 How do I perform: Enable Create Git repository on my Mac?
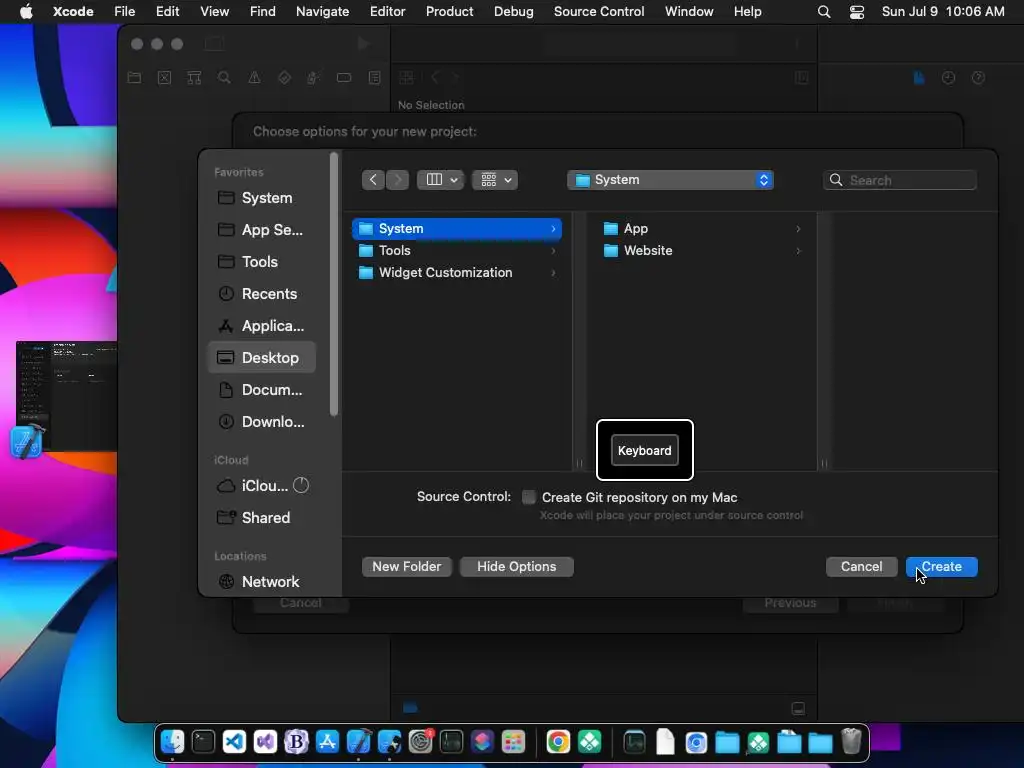pos(528,497)
